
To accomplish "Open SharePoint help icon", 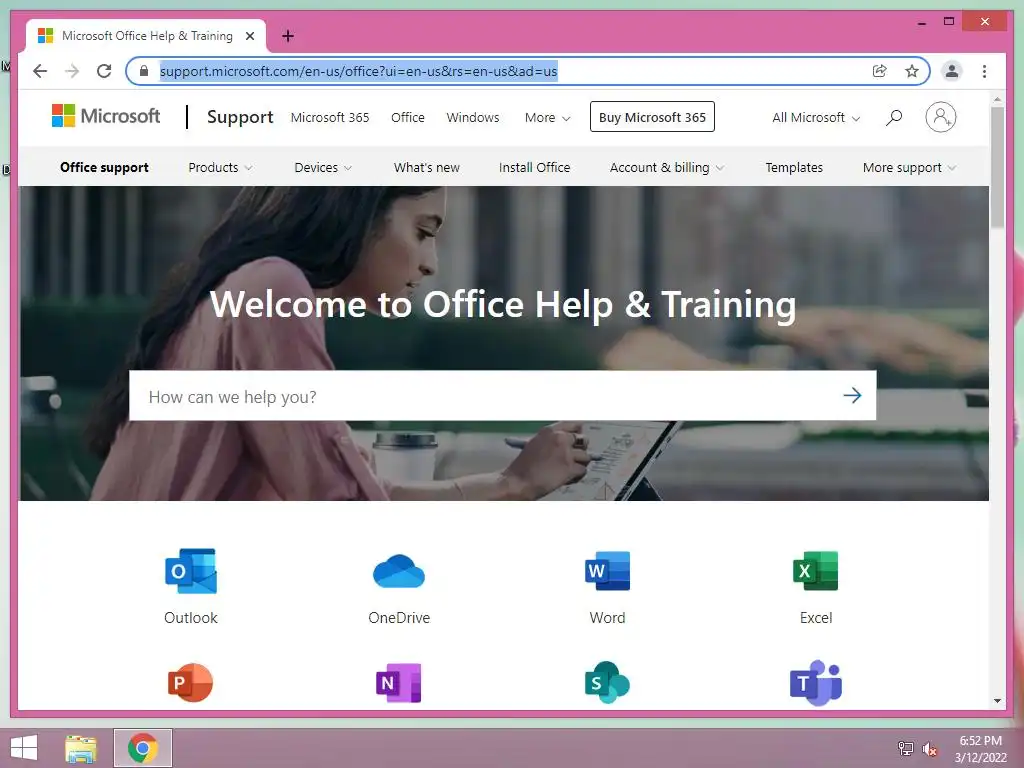I will click(x=607, y=682).
